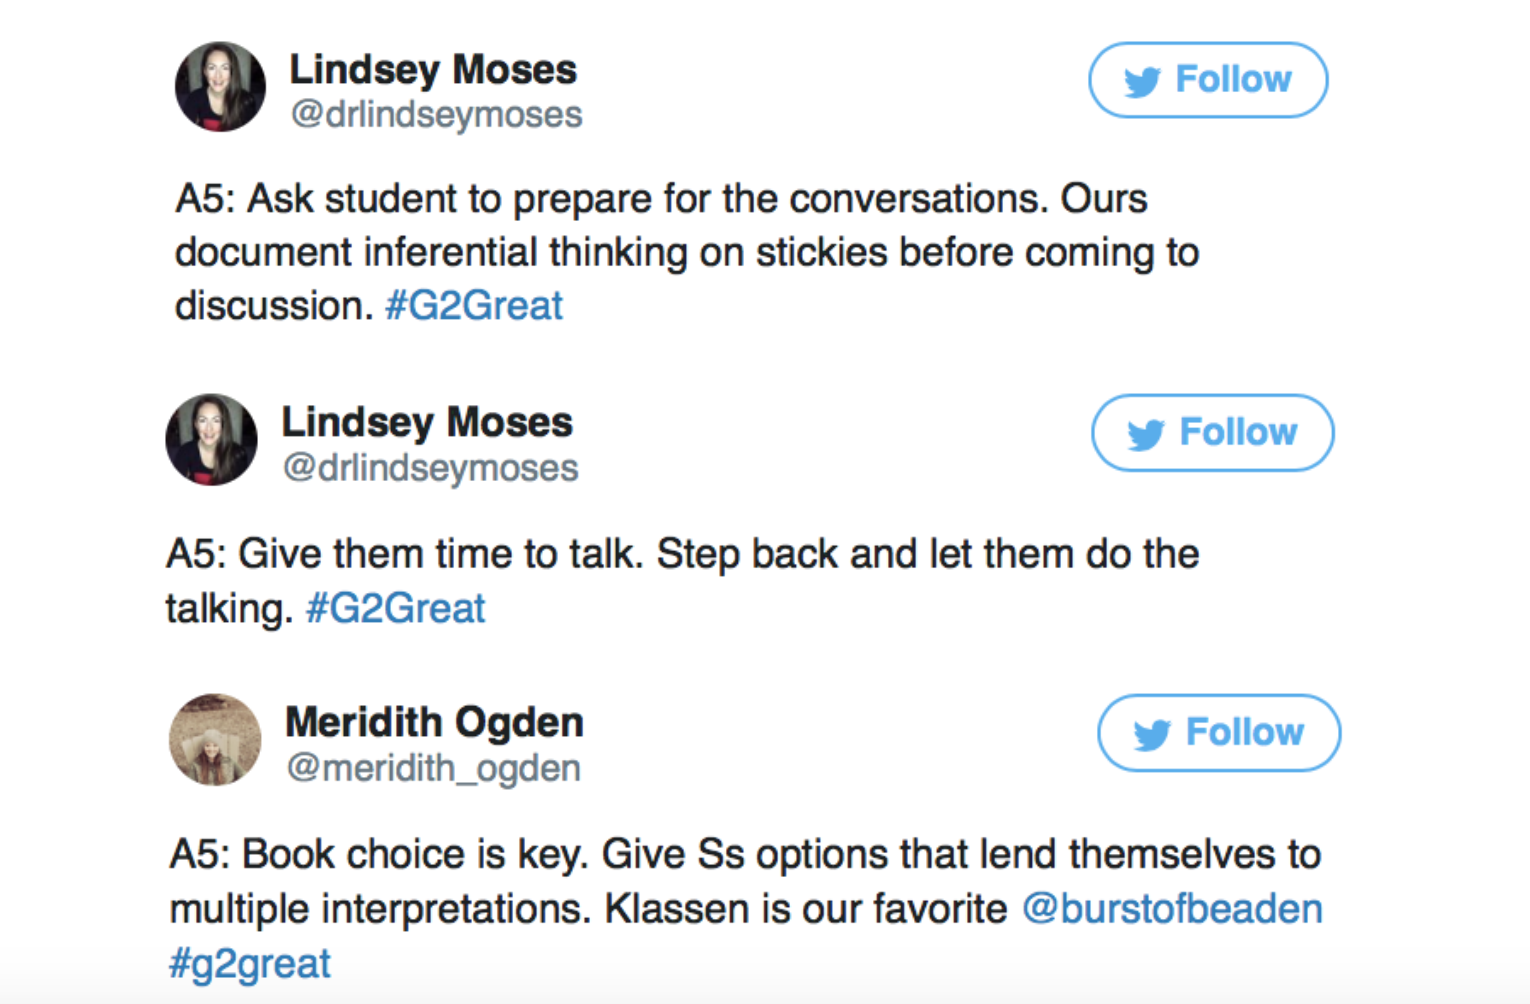Open lowercase #g2great hashtag in Meridith's tweet
The width and height of the screenshot is (1530, 1004).
250,964
